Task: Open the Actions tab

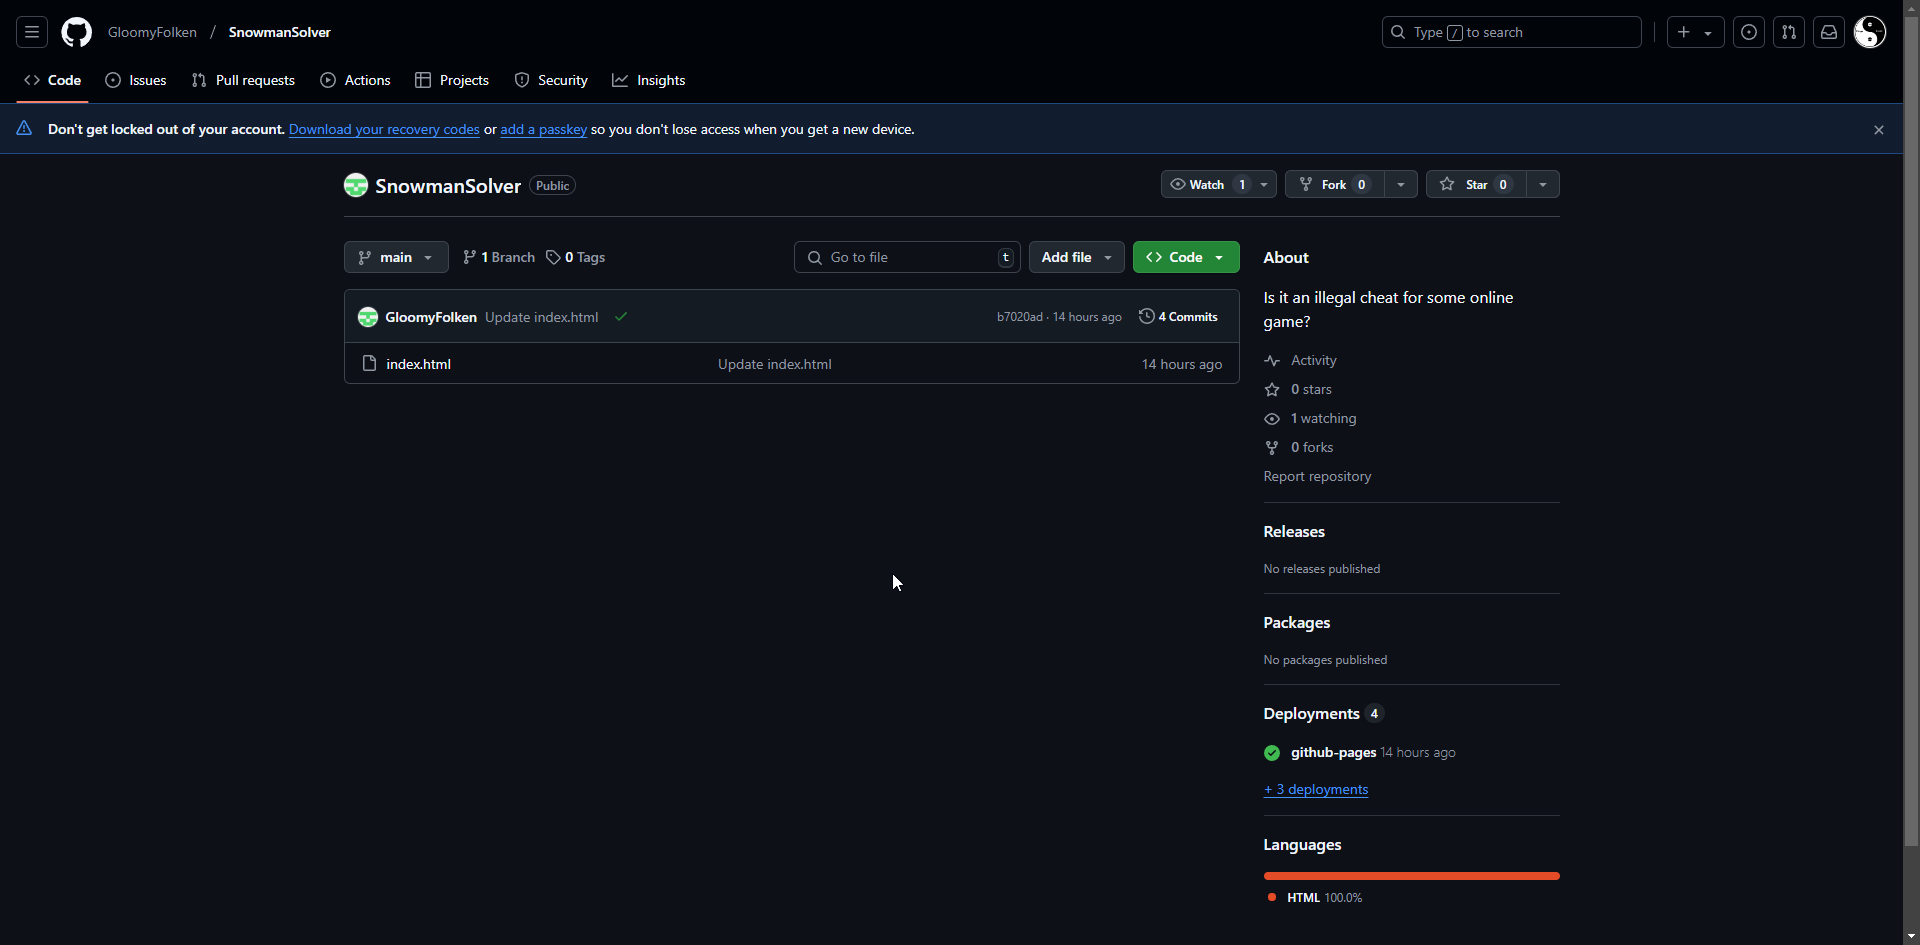Action: pos(356,80)
